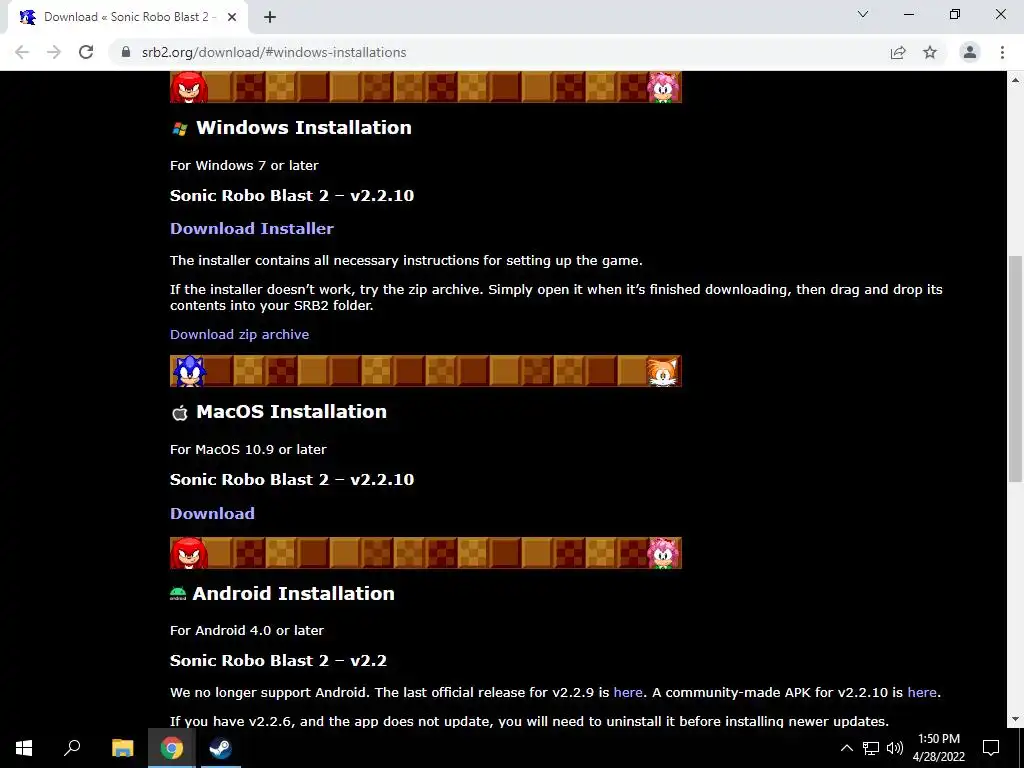Click the Knuckles sprite above Android Installation
The image size is (1024, 768).
(x=189, y=553)
